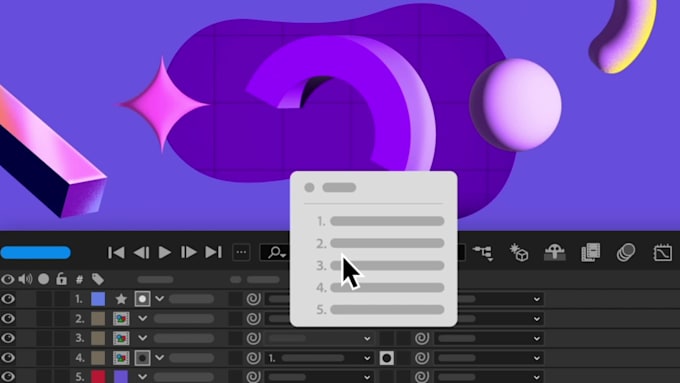680x383 pixels.
Task: Click the tan label swatch on layer 2
Action: click(x=98, y=319)
